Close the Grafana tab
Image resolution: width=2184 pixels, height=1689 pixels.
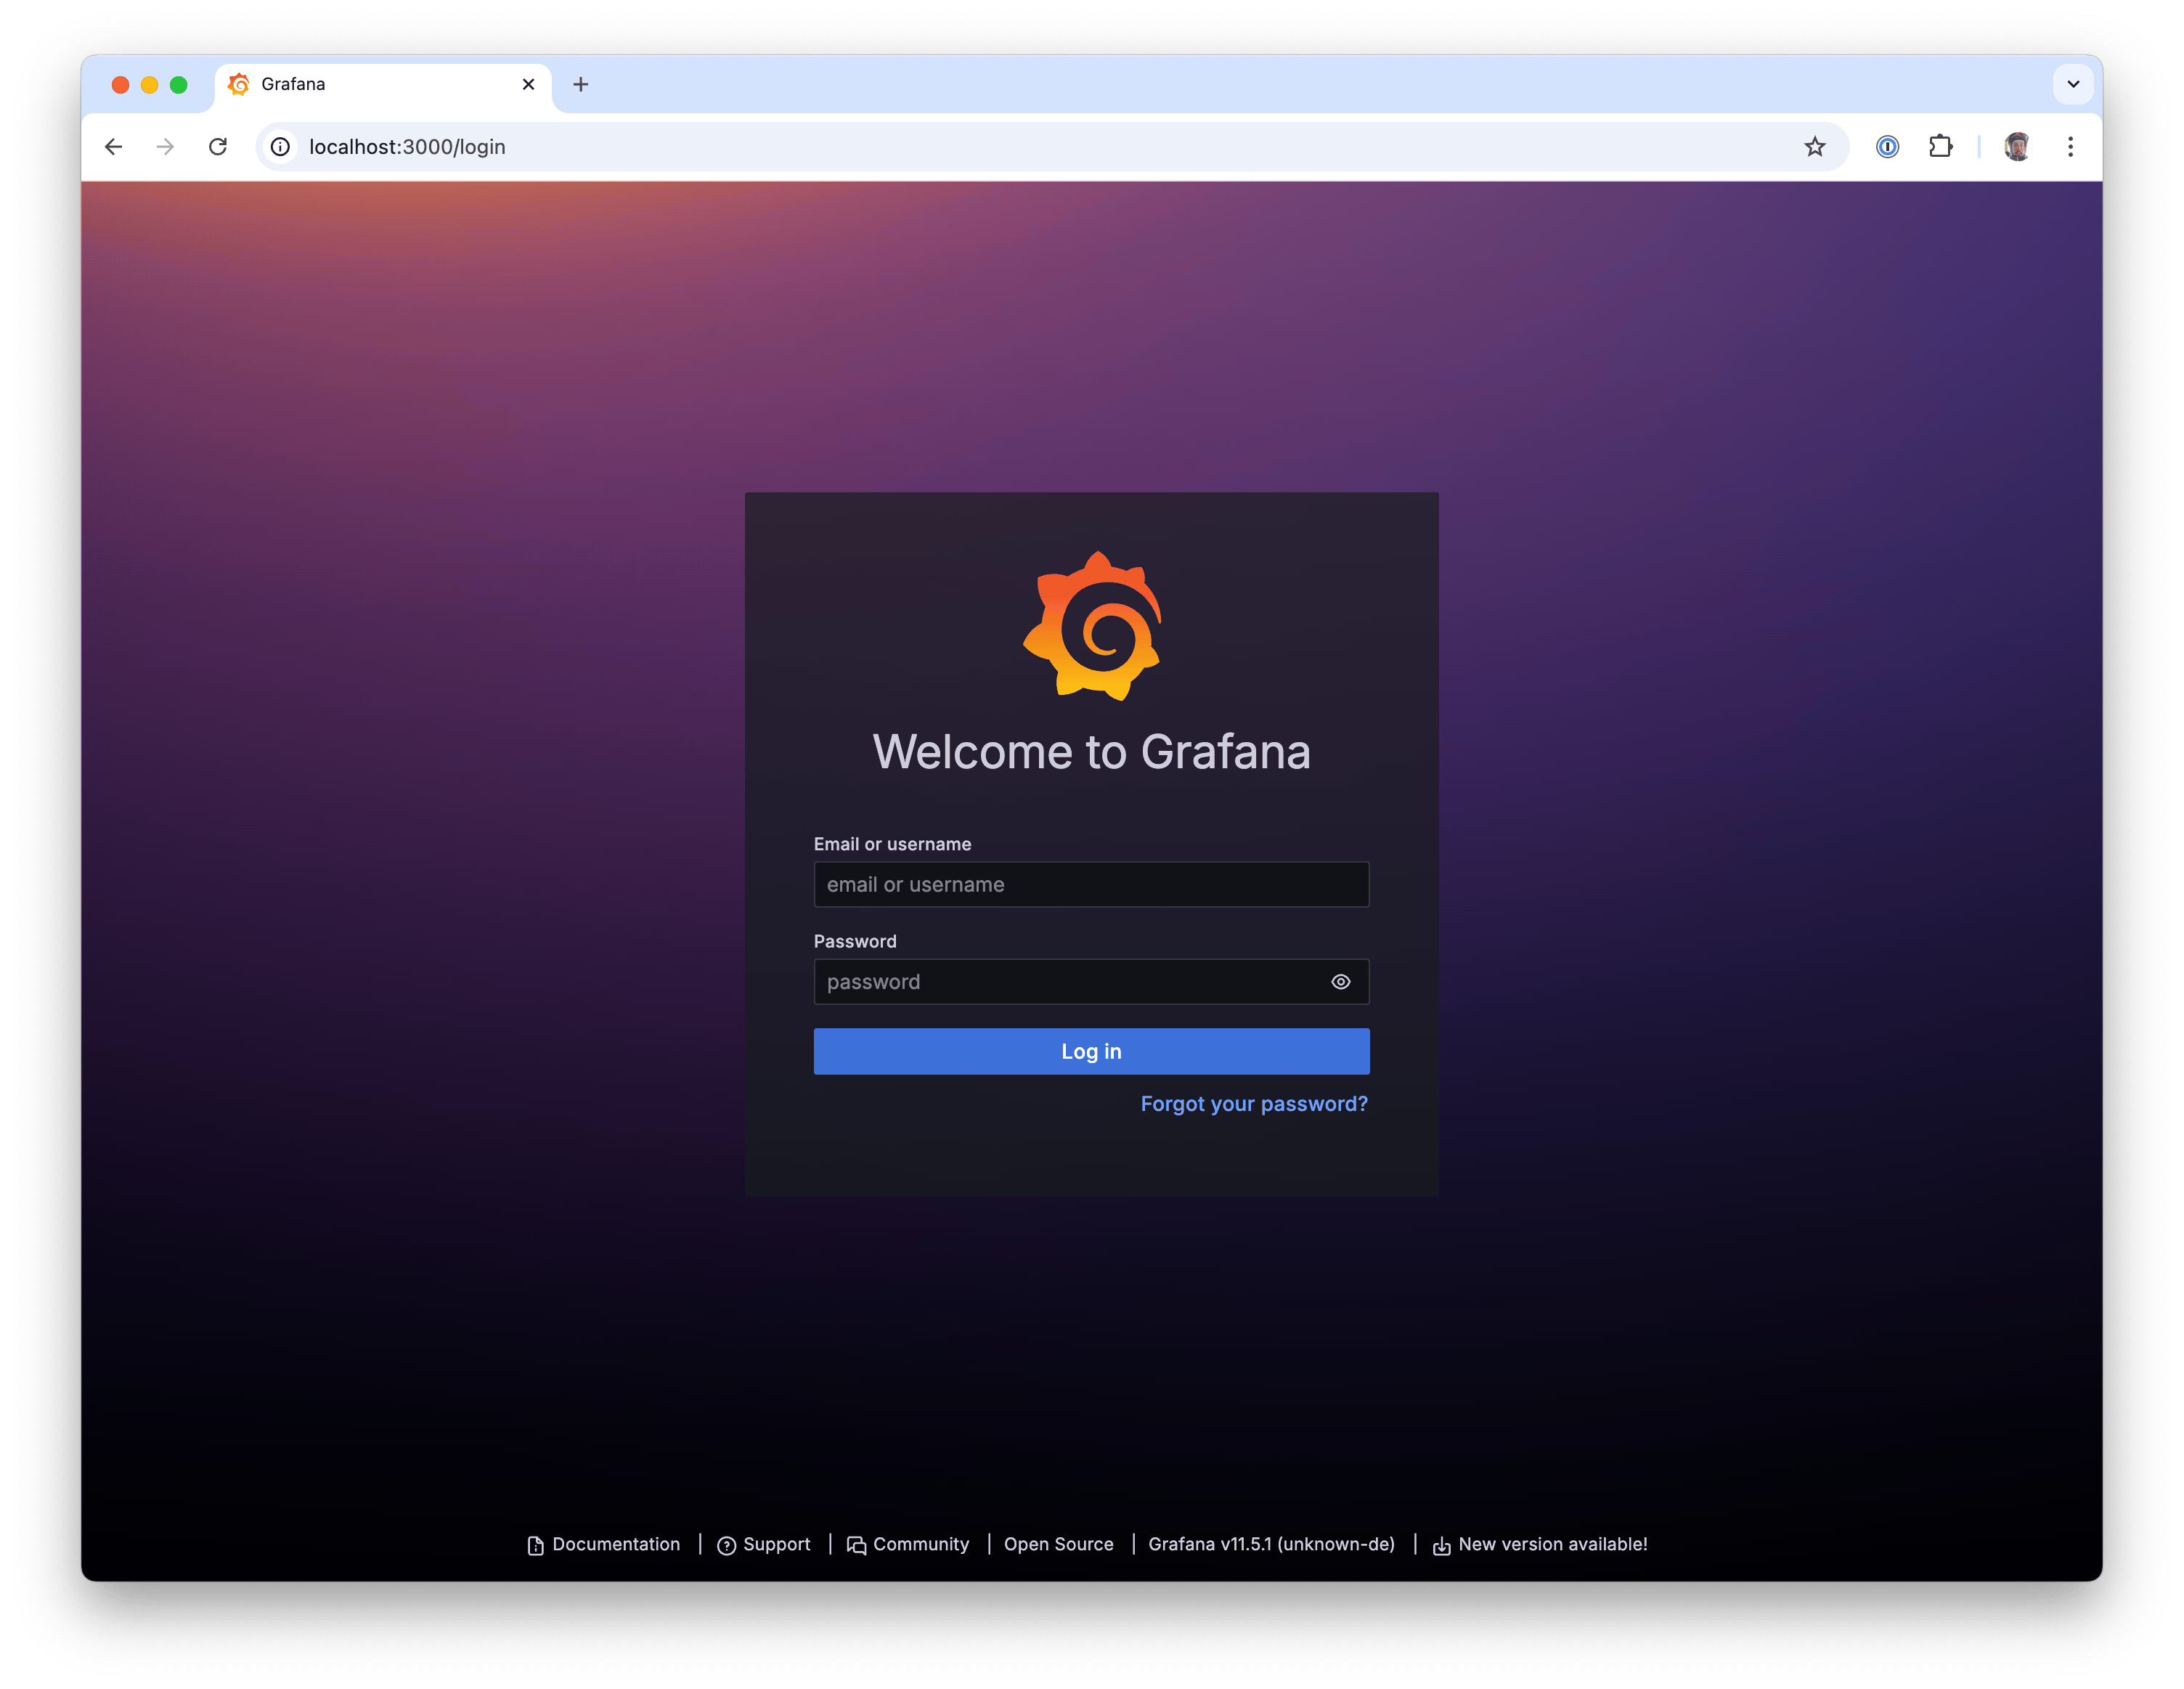pos(528,84)
